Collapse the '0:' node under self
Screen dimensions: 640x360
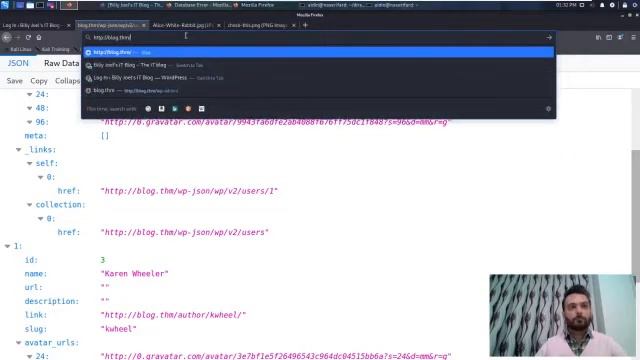(40, 177)
